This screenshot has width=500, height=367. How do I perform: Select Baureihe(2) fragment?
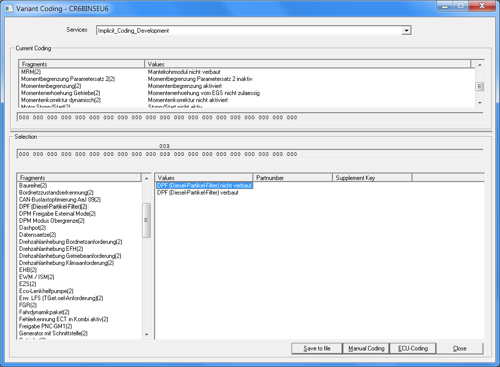(33, 186)
